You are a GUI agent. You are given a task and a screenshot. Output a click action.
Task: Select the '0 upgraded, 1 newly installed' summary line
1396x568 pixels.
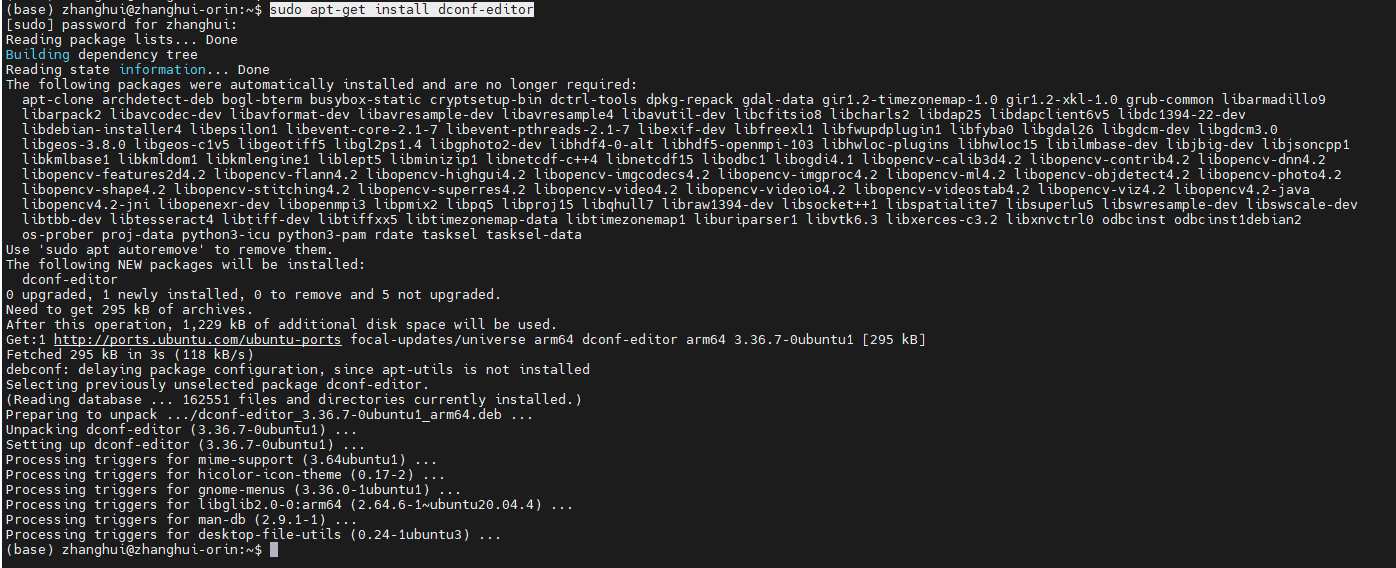(253, 295)
